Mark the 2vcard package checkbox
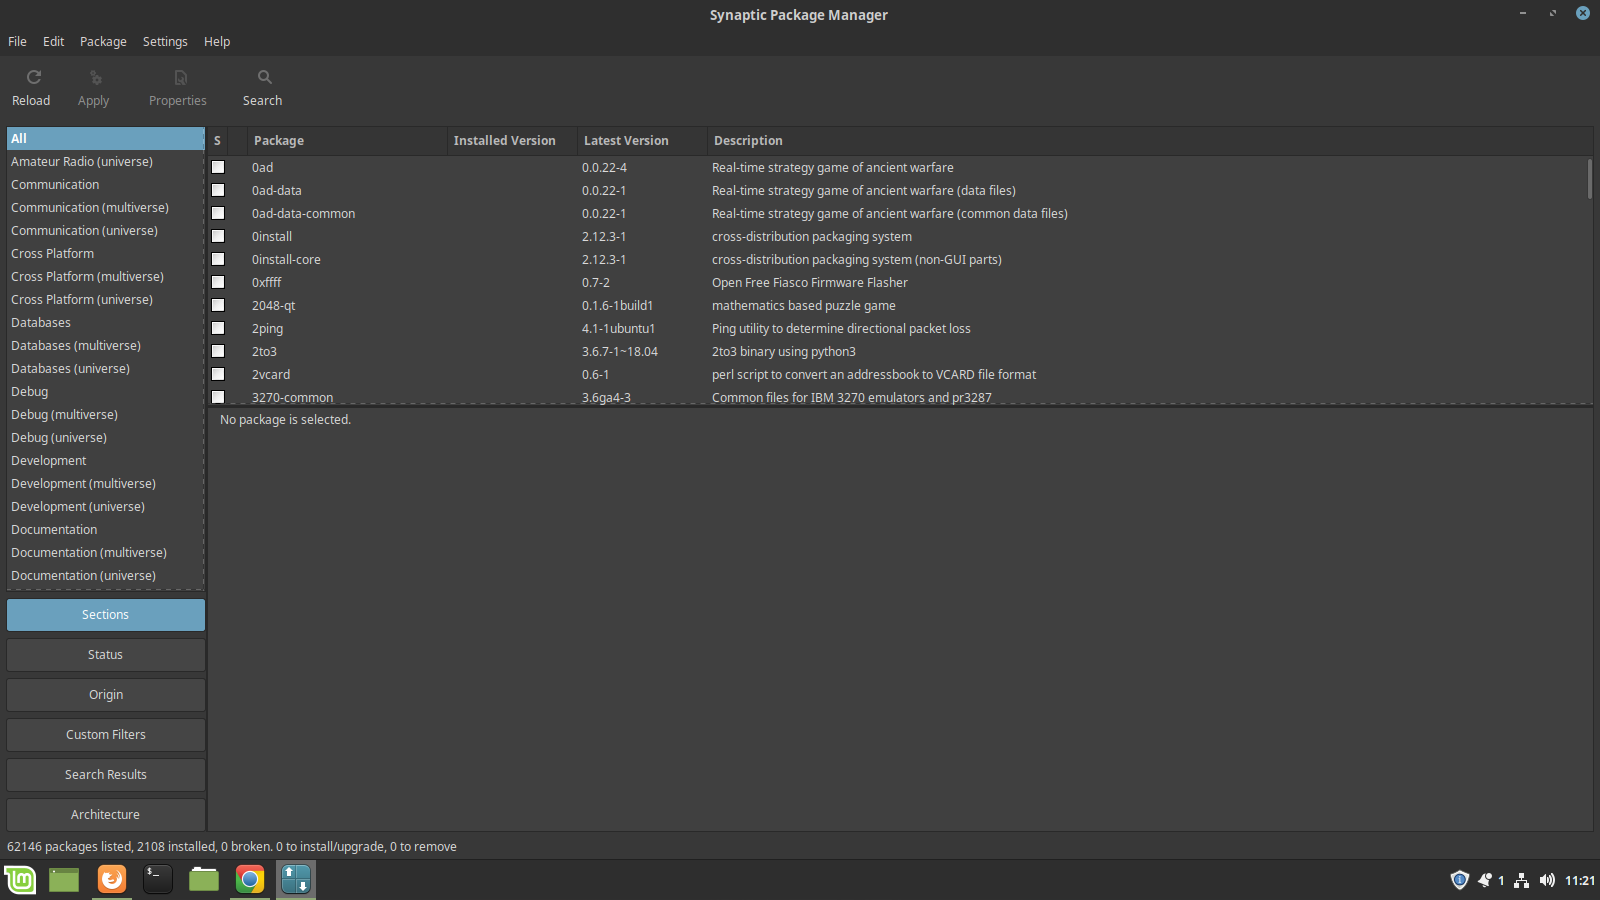Screen dimensions: 1600x900 218,374
